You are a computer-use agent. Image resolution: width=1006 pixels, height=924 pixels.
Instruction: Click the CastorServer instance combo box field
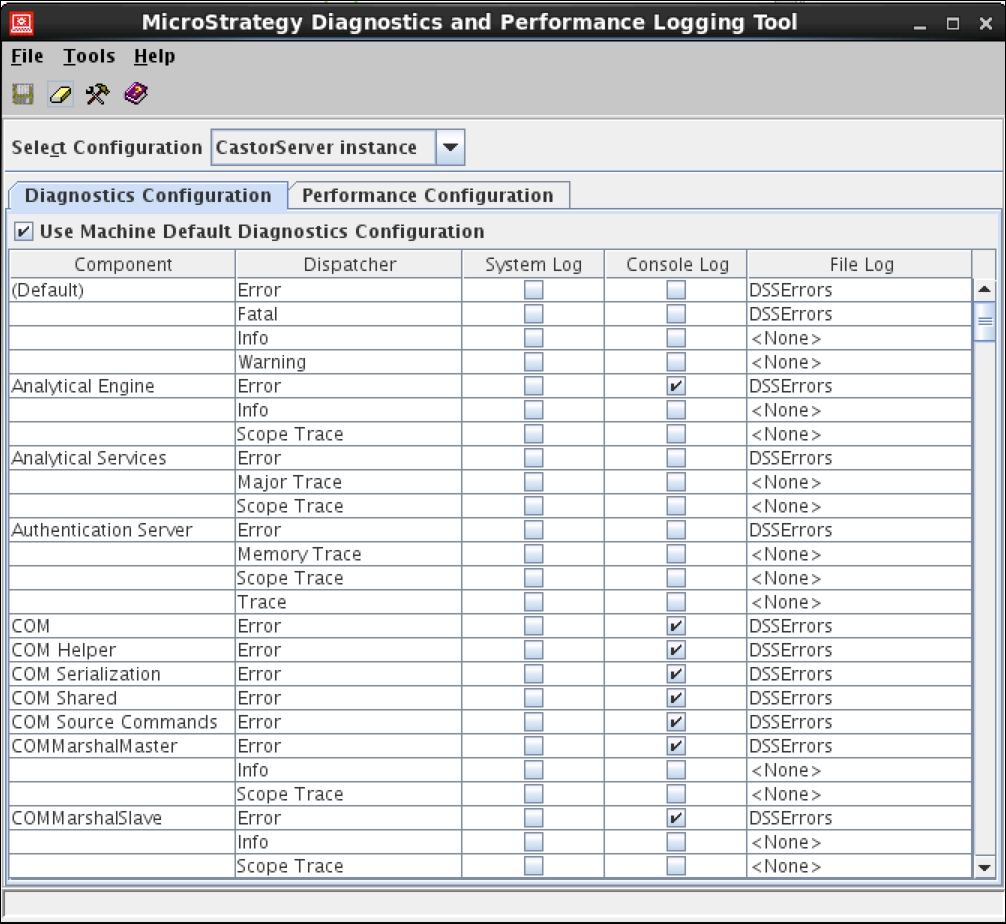point(323,148)
